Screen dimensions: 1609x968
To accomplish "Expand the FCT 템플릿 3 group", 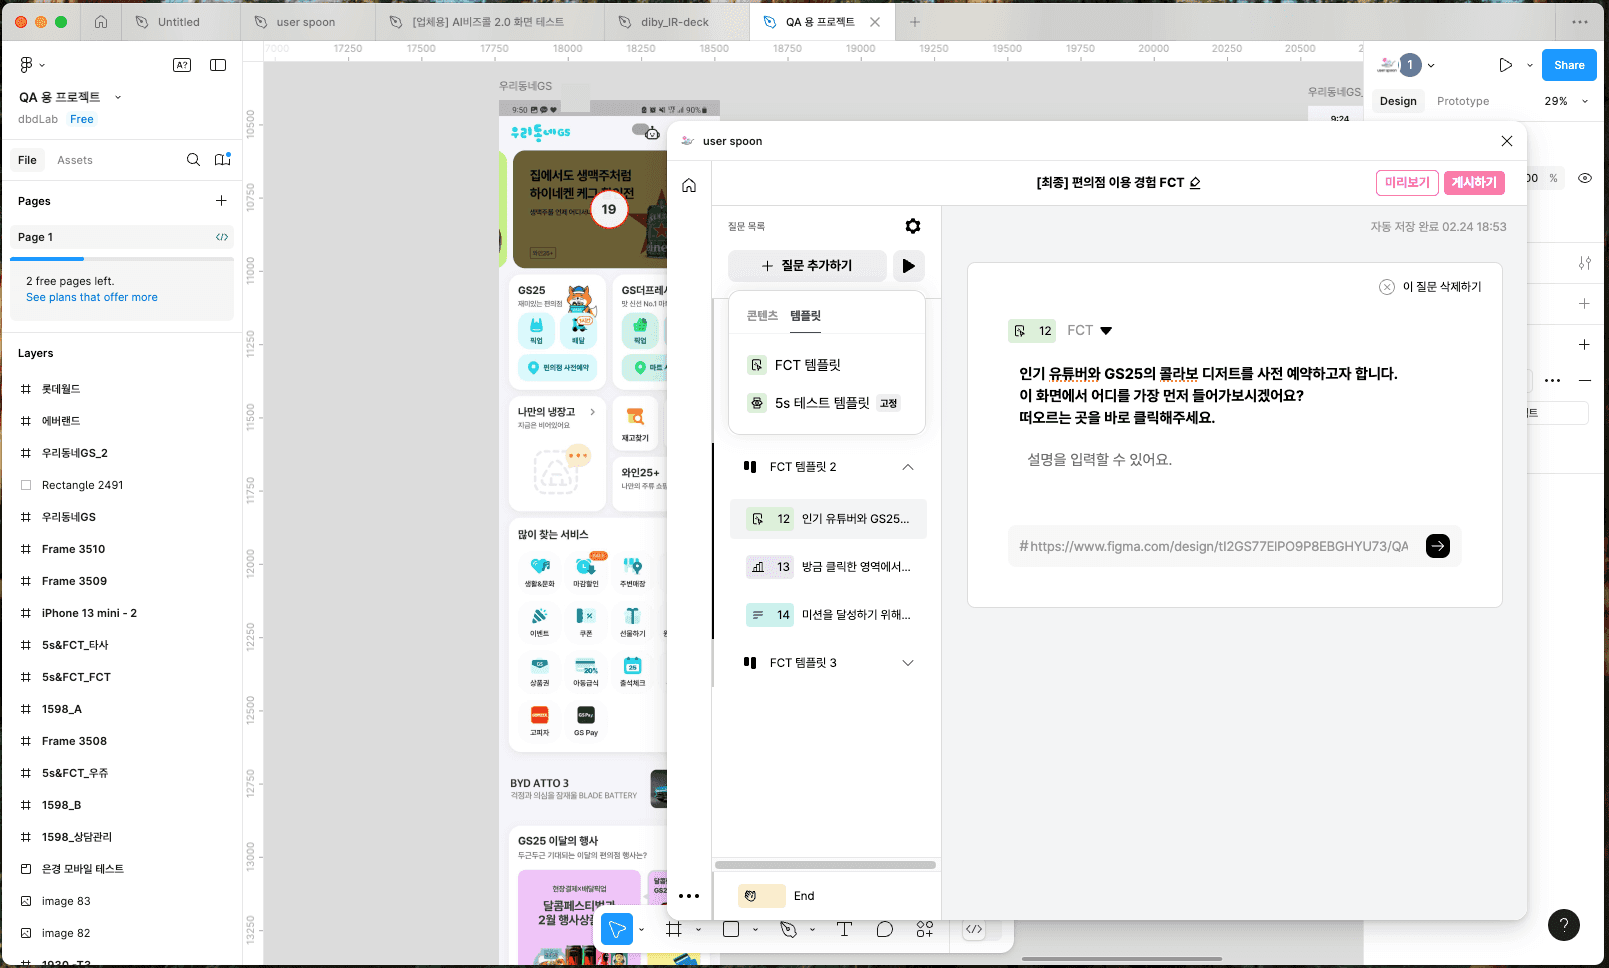I will click(x=908, y=663).
